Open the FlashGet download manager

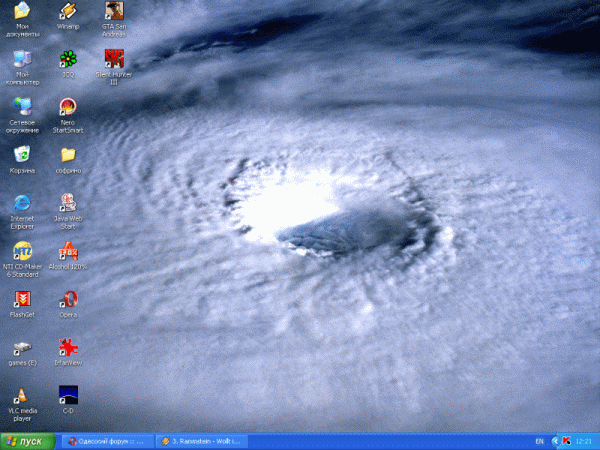coord(22,298)
